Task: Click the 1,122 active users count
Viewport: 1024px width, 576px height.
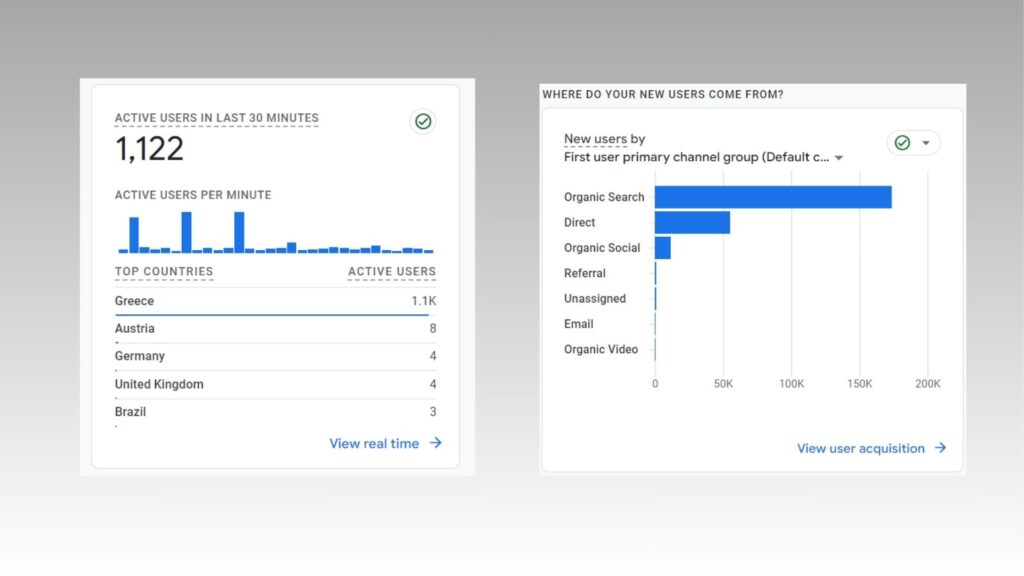Action: (149, 149)
